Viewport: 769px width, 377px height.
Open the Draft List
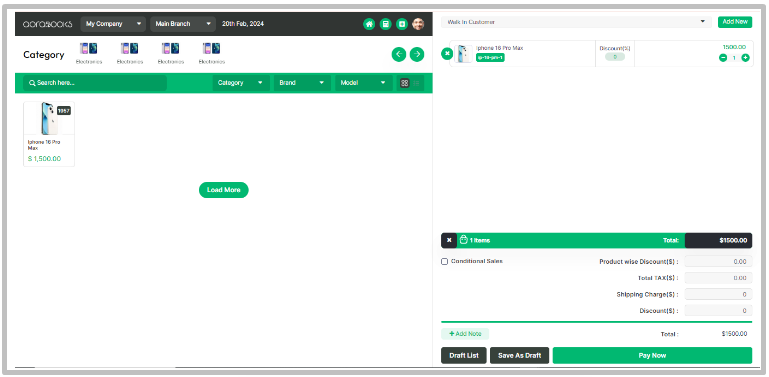464,355
